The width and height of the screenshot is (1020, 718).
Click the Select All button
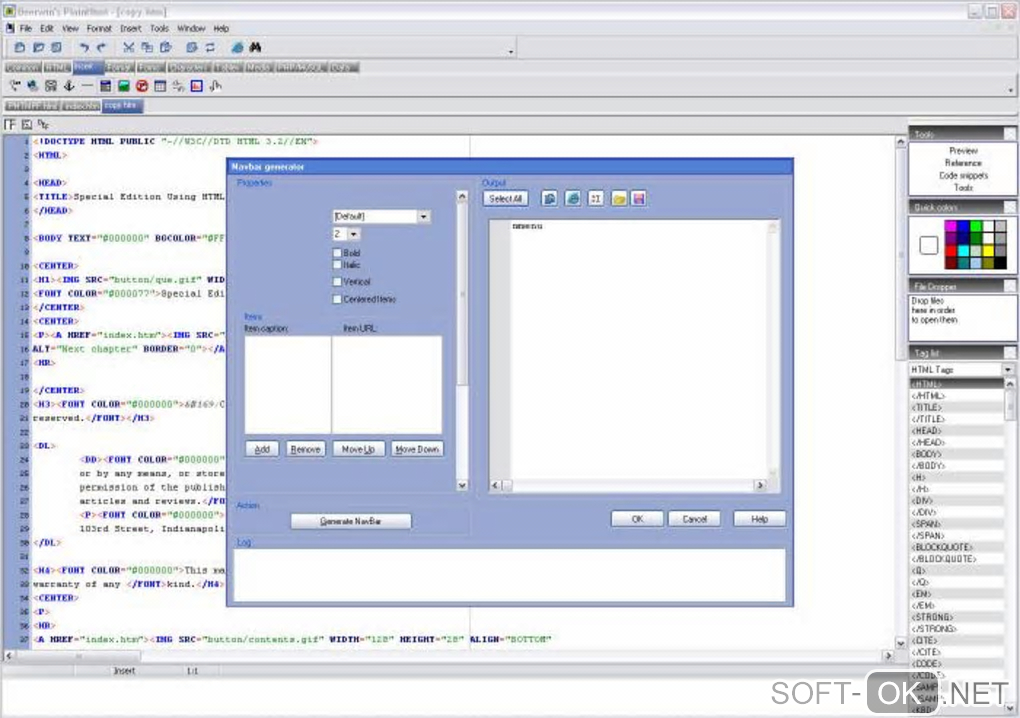[505, 199]
